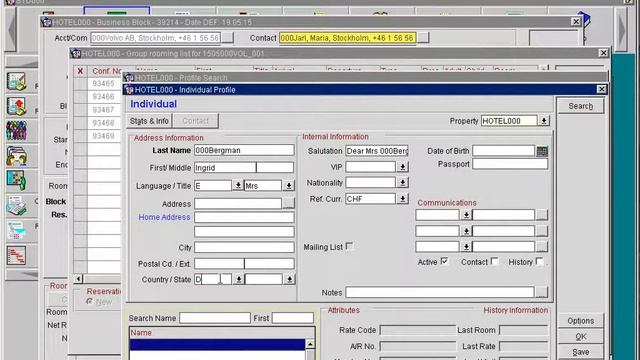This screenshot has width=640, height=360.
Task: Click into the Last Name field
Action: pos(244,150)
